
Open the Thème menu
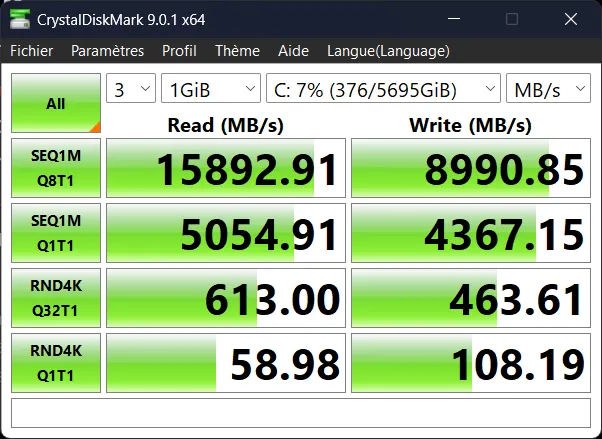click(237, 51)
